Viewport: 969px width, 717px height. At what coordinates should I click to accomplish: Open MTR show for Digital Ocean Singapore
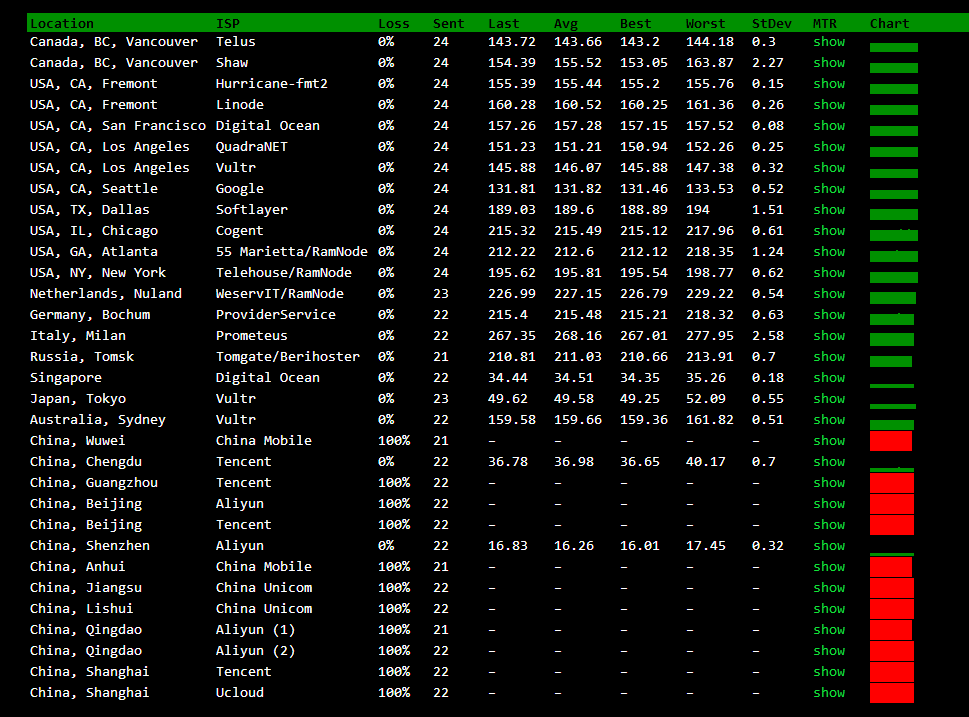pyautogui.click(x=828, y=378)
